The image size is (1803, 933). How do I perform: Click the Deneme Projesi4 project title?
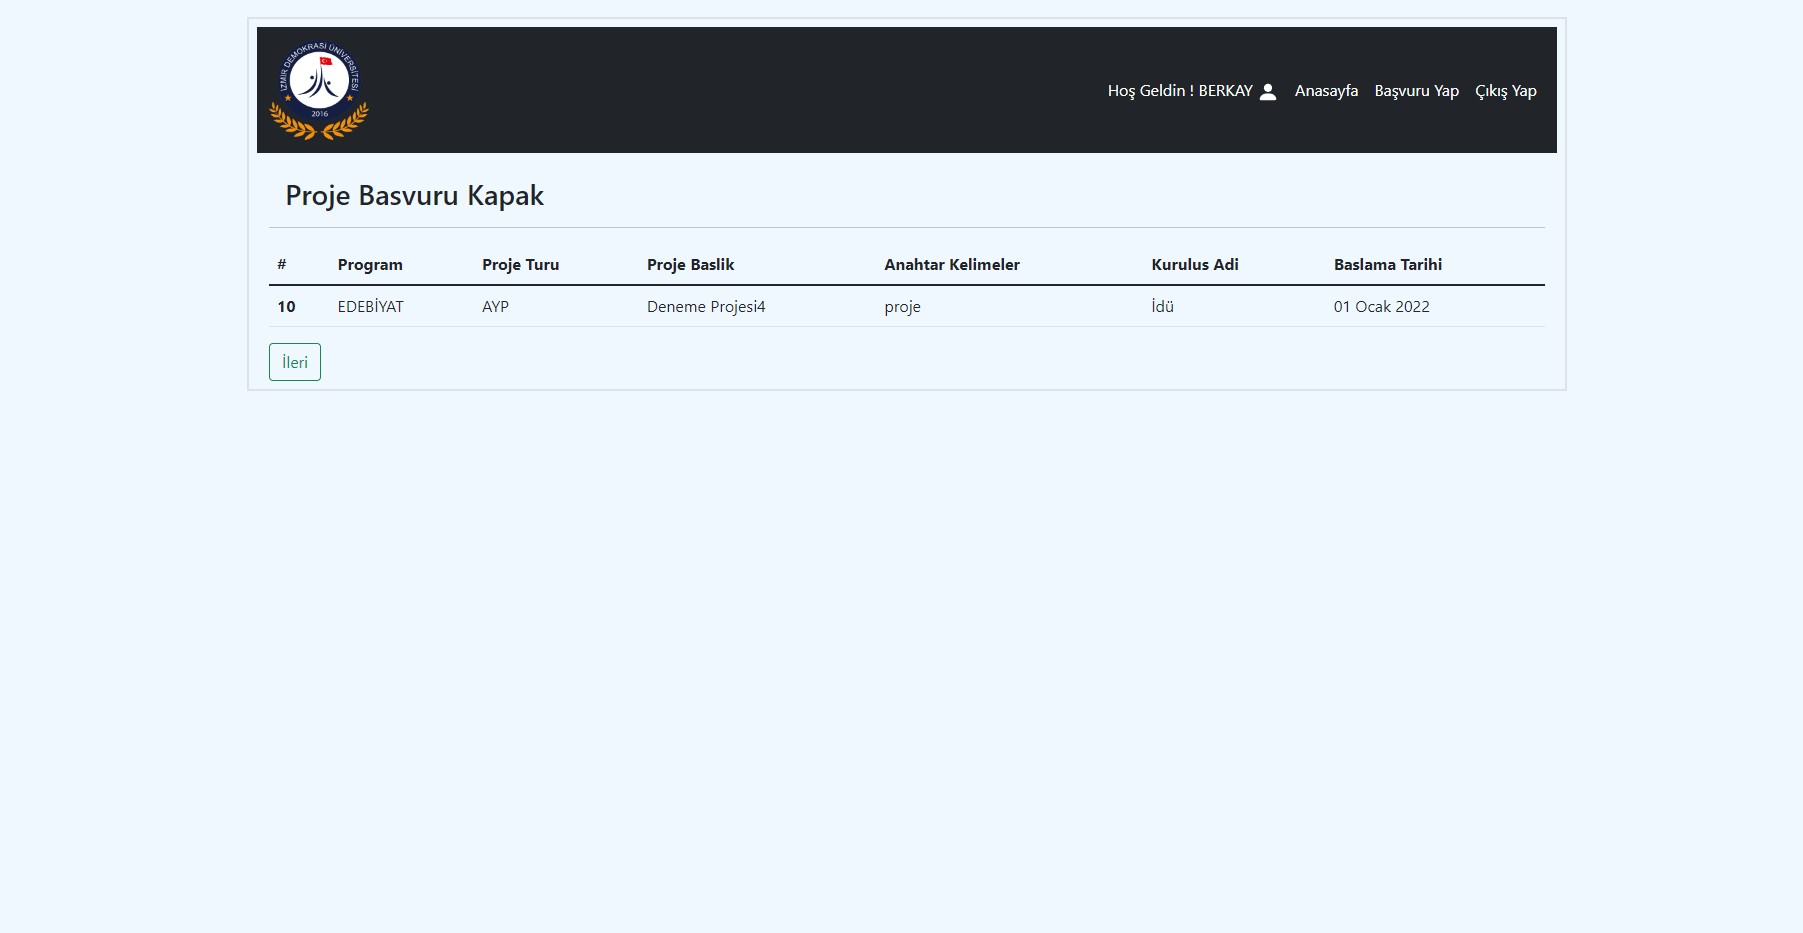point(706,306)
